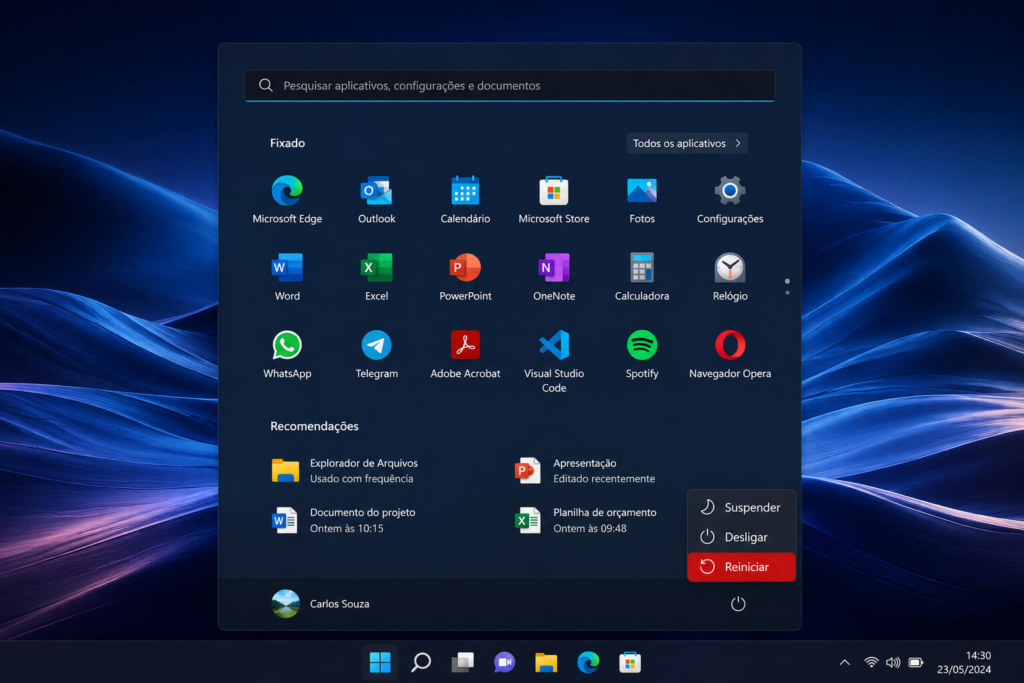The image size is (1024, 683).
Task: Open Documento do projeto recommendation
Action: pyautogui.click(x=344, y=520)
